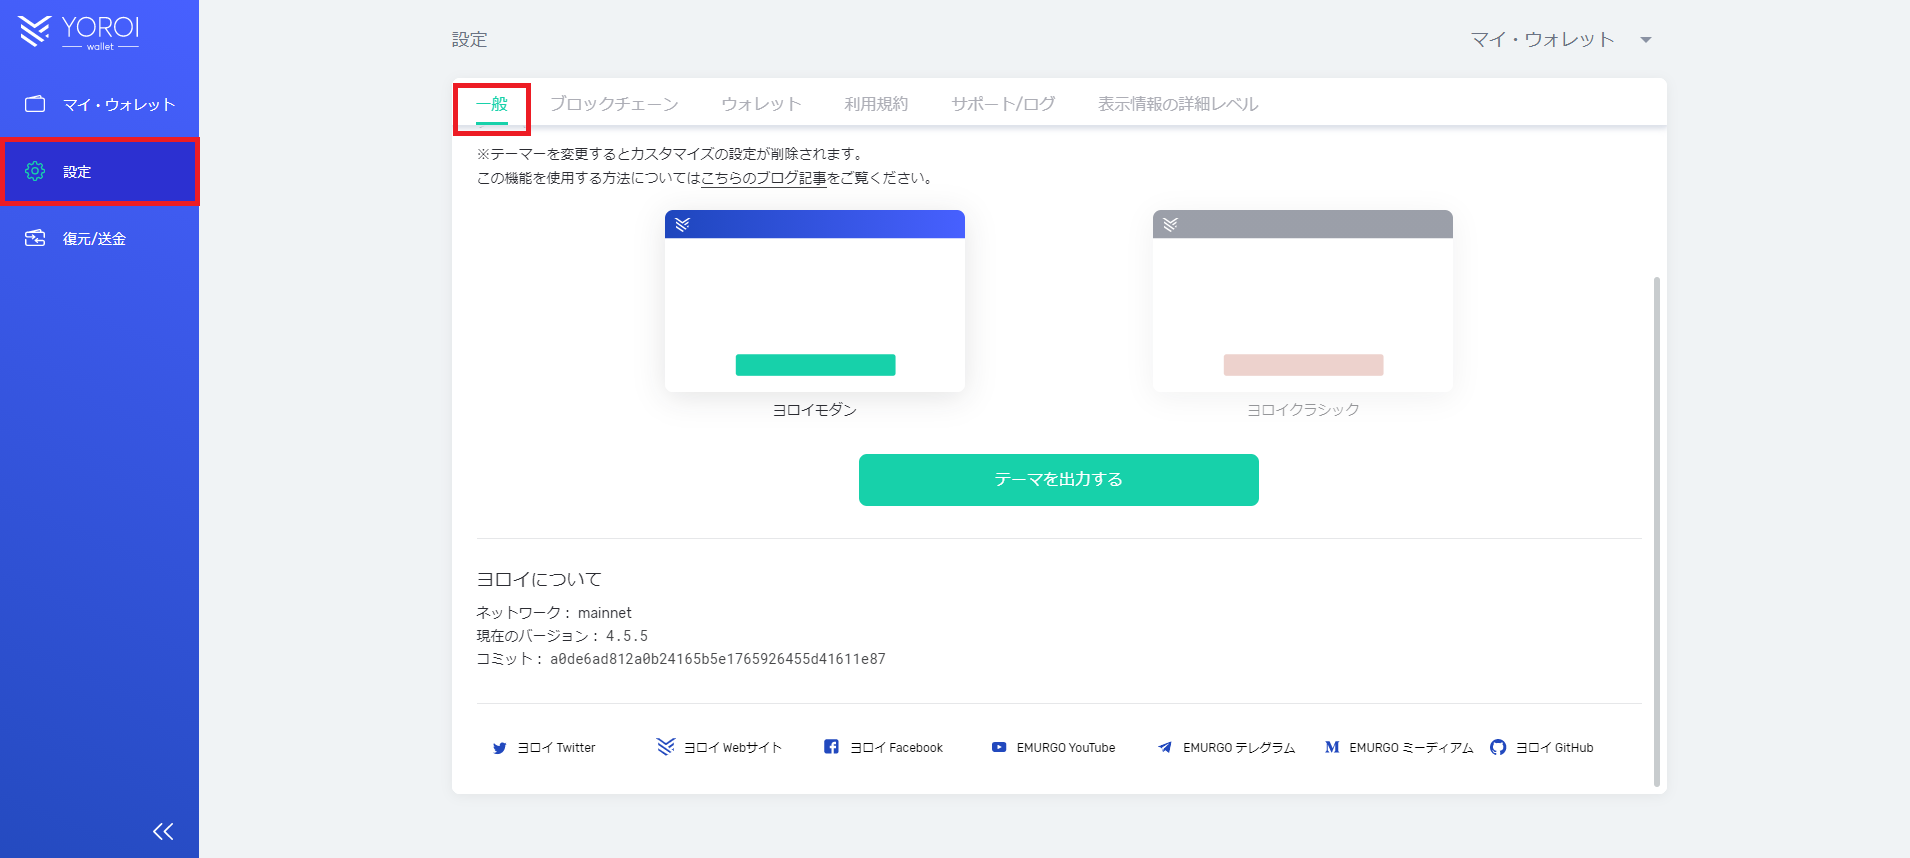Open the EMURGO テレグラム icon
1910x858 pixels.
(1165, 747)
